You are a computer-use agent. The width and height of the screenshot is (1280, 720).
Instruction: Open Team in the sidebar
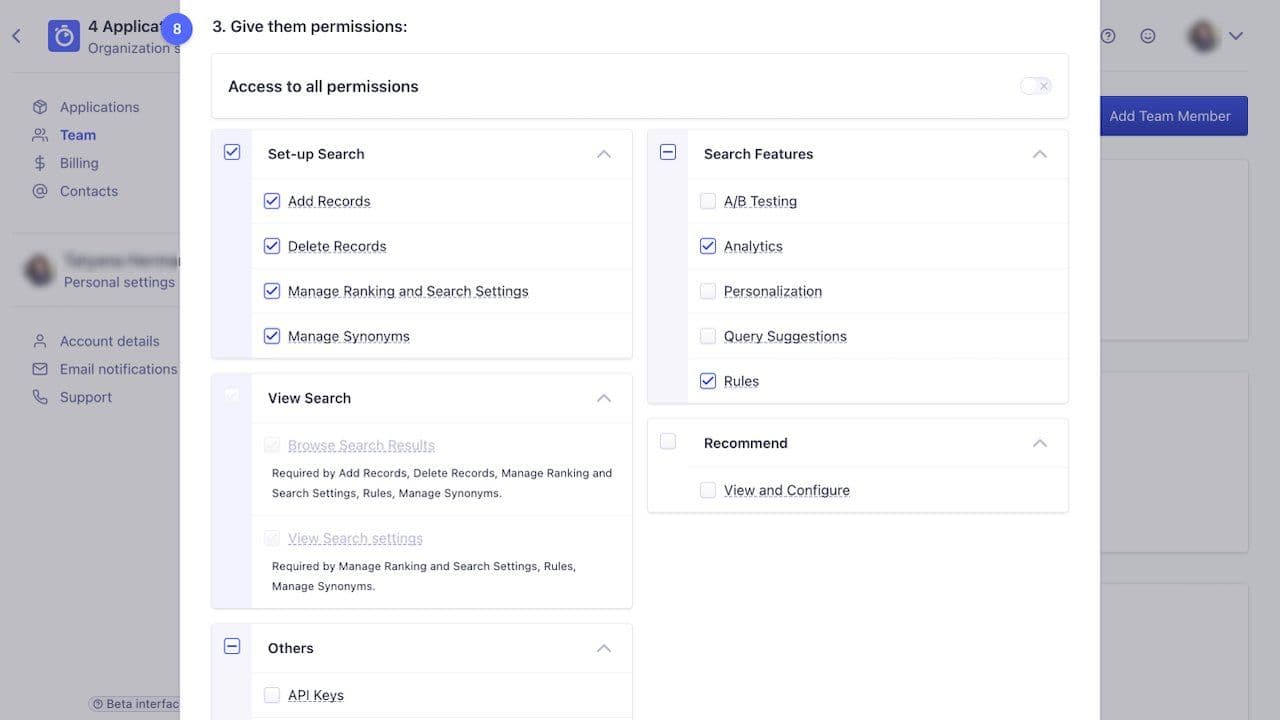click(78, 135)
